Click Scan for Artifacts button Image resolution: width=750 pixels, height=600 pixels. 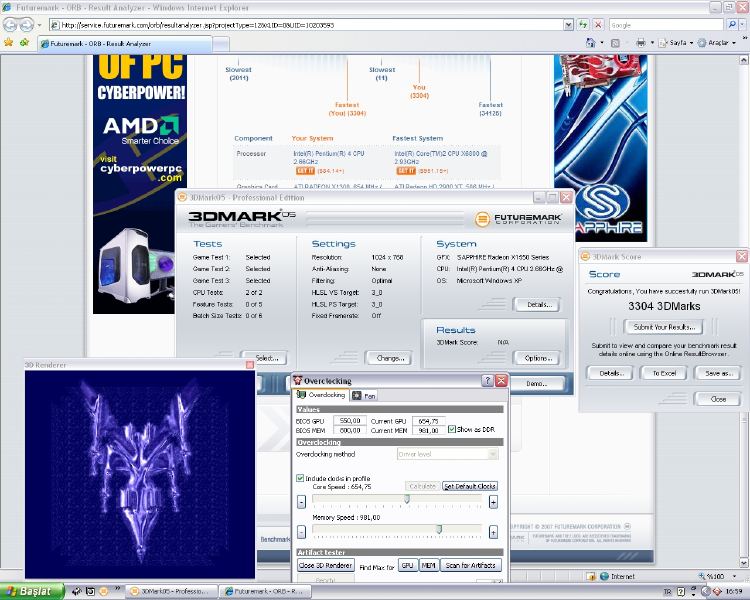(x=471, y=566)
